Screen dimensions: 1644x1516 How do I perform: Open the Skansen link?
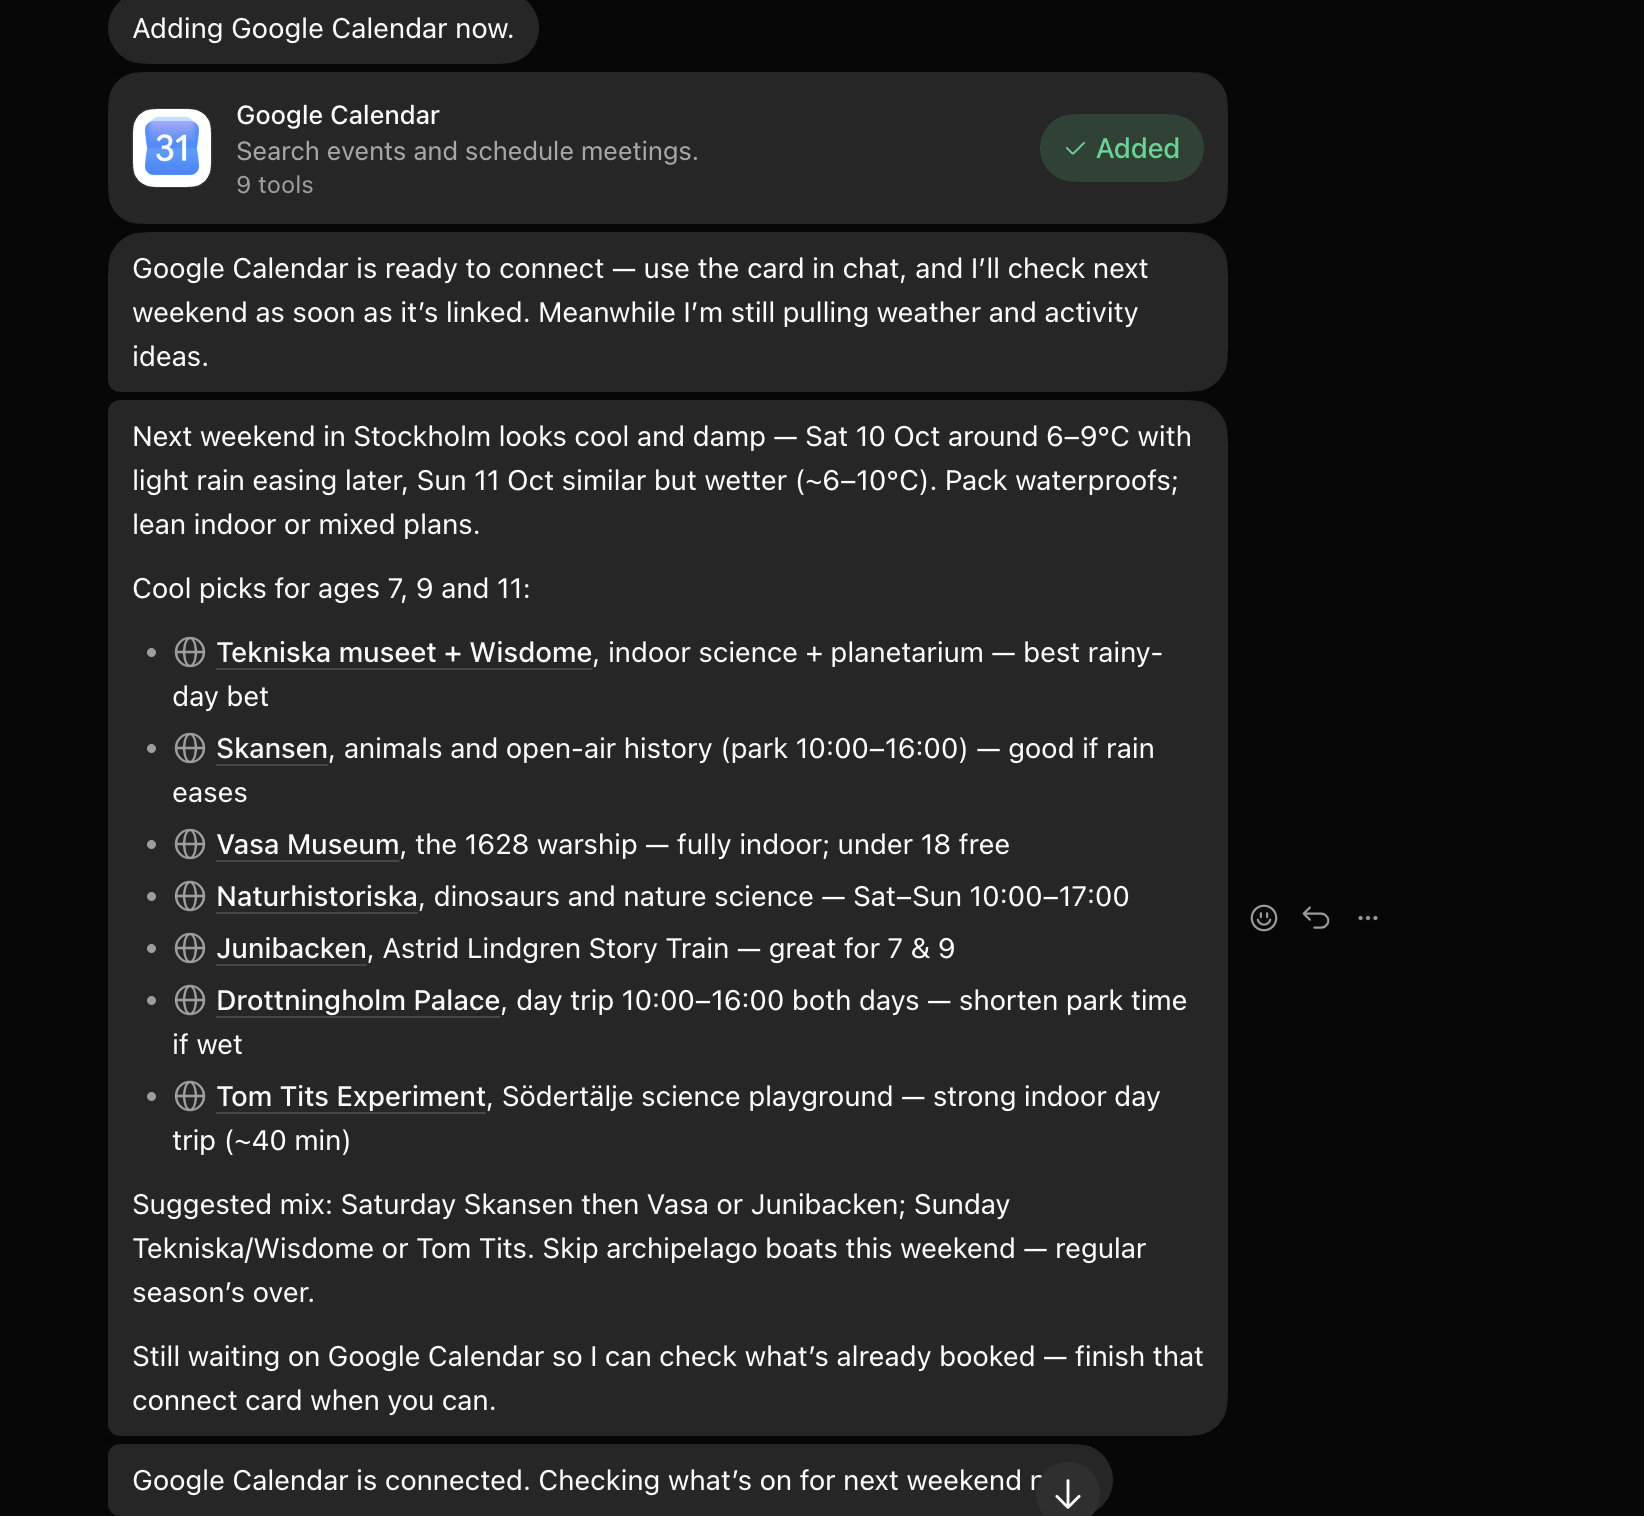click(272, 749)
